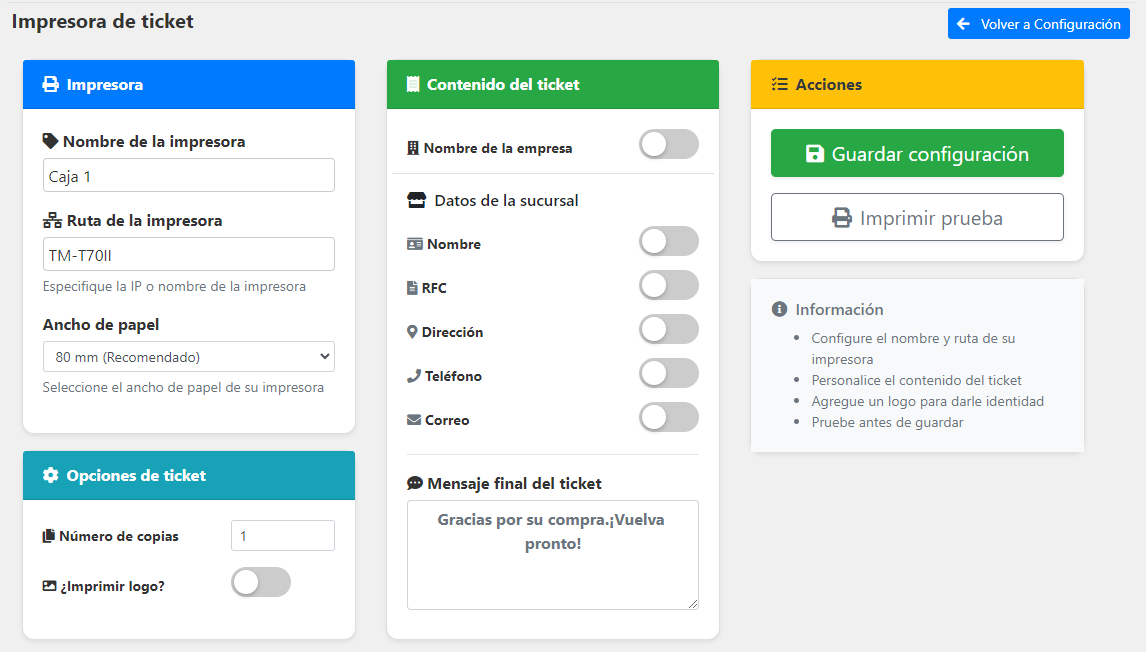Viewport: 1146px width, 652px height.
Task: Select the copies icon beside Número de copias
Action: (x=49, y=535)
